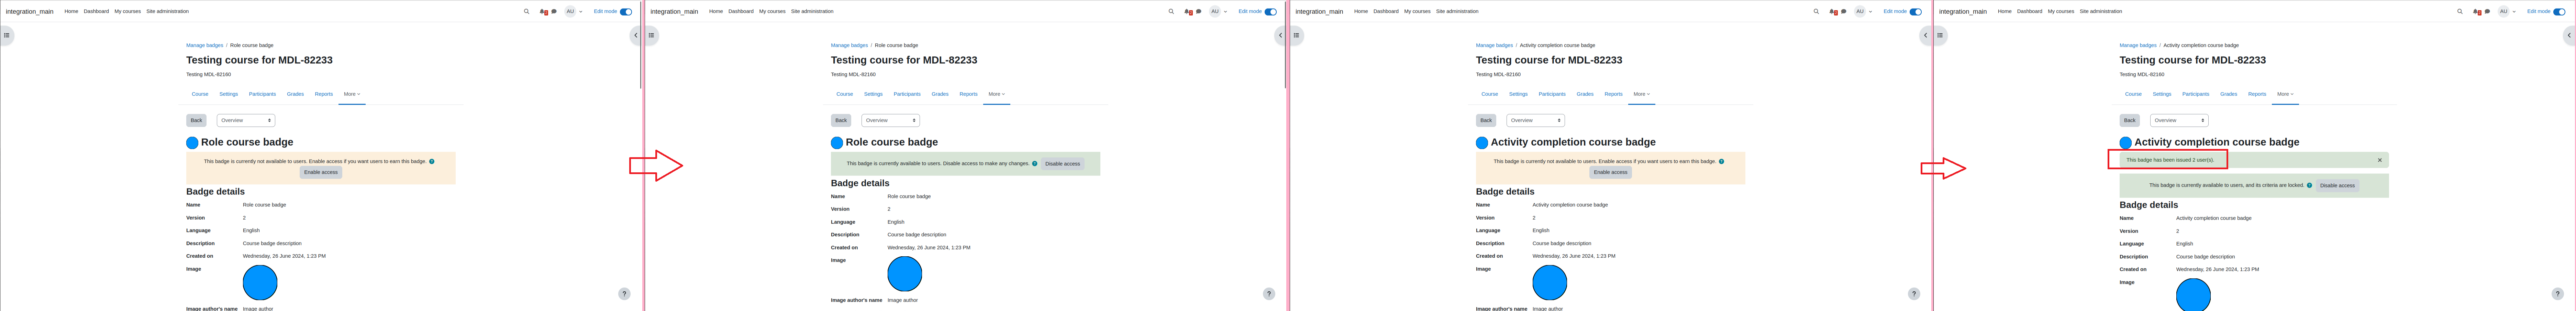The width and height of the screenshot is (2576, 311).
Task: Open Overview dropdown in Role badge Disable-access panel
Action: (891, 120)
